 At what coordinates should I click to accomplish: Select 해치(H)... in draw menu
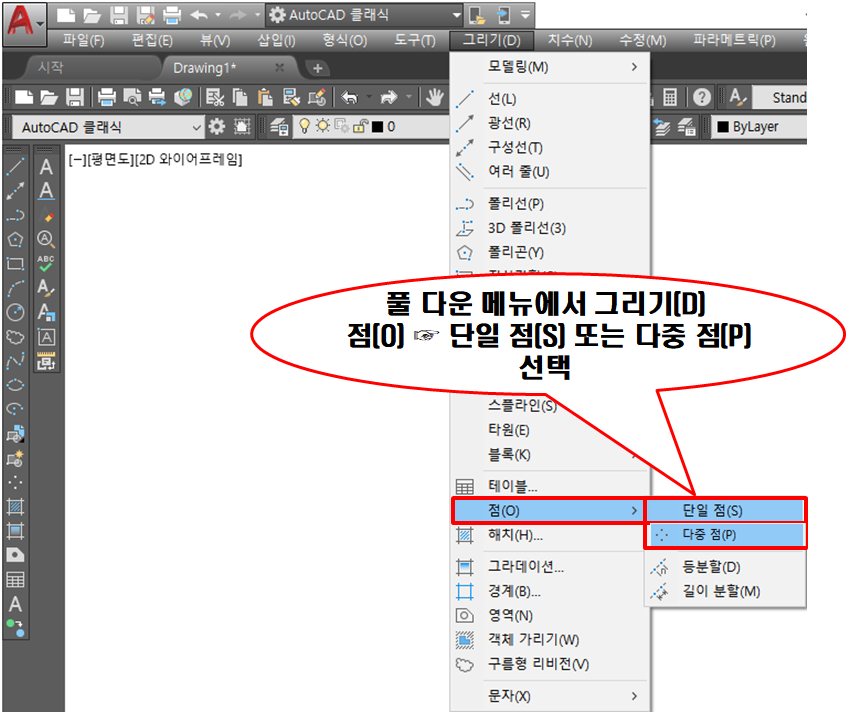[x=550, y=535]
